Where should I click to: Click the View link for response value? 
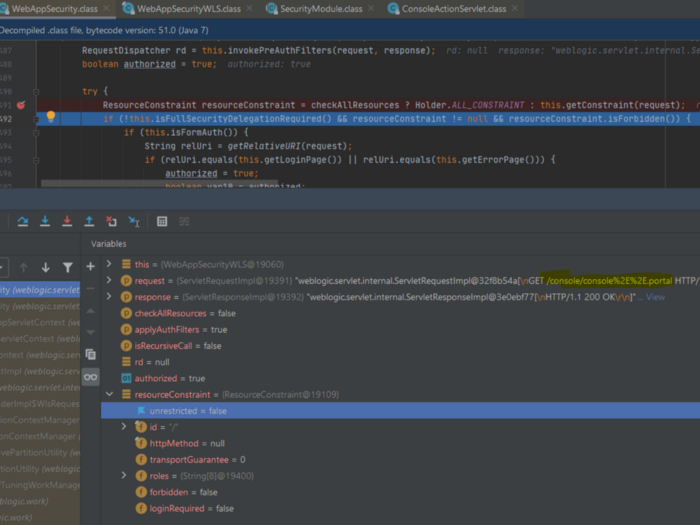pos(655,297)
